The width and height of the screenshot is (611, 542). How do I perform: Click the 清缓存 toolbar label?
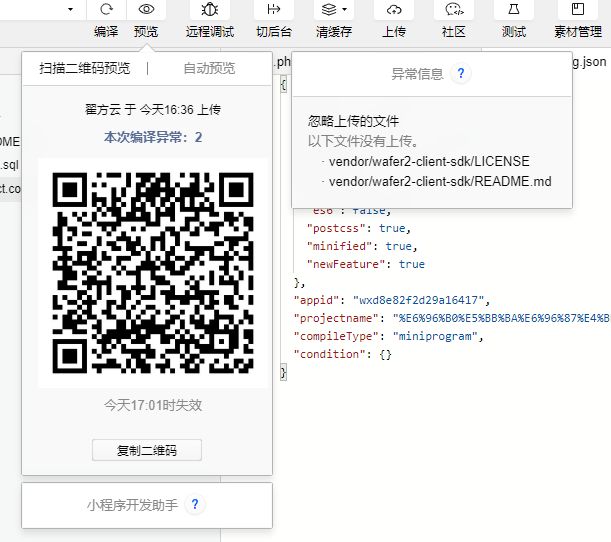coord(334,32)
